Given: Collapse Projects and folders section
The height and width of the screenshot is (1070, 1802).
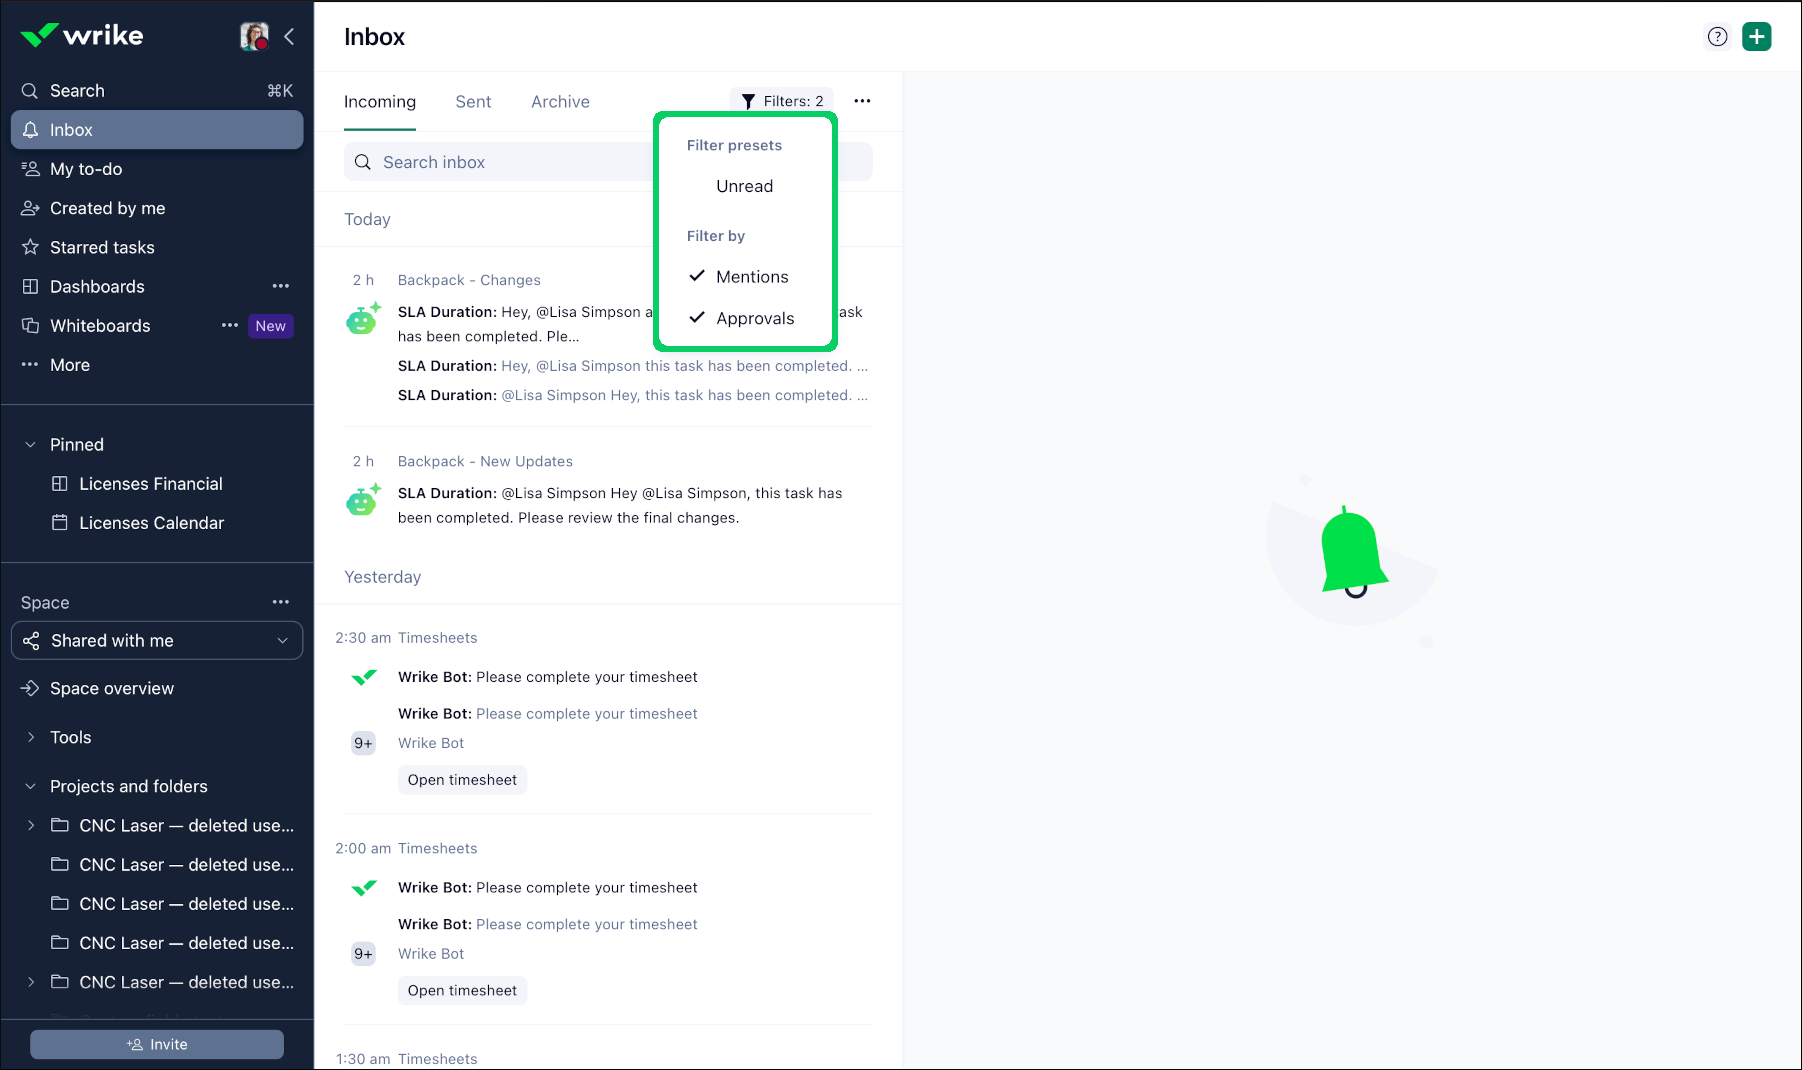Looking at the screenshot, I should click(x=30, y=786).
